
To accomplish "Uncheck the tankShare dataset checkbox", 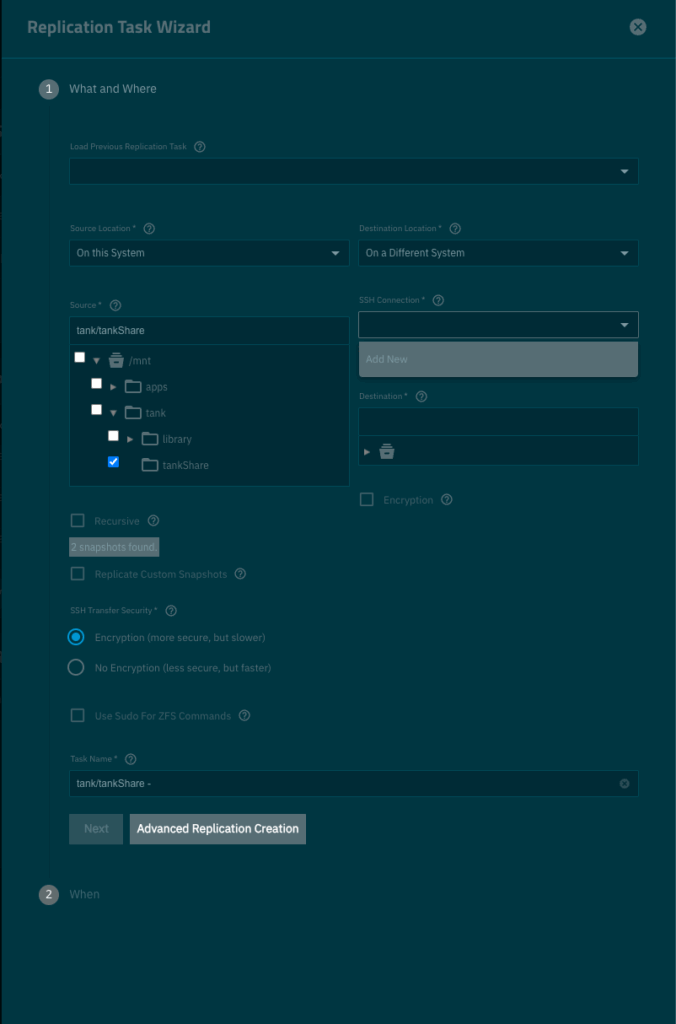I will (114, 462).
